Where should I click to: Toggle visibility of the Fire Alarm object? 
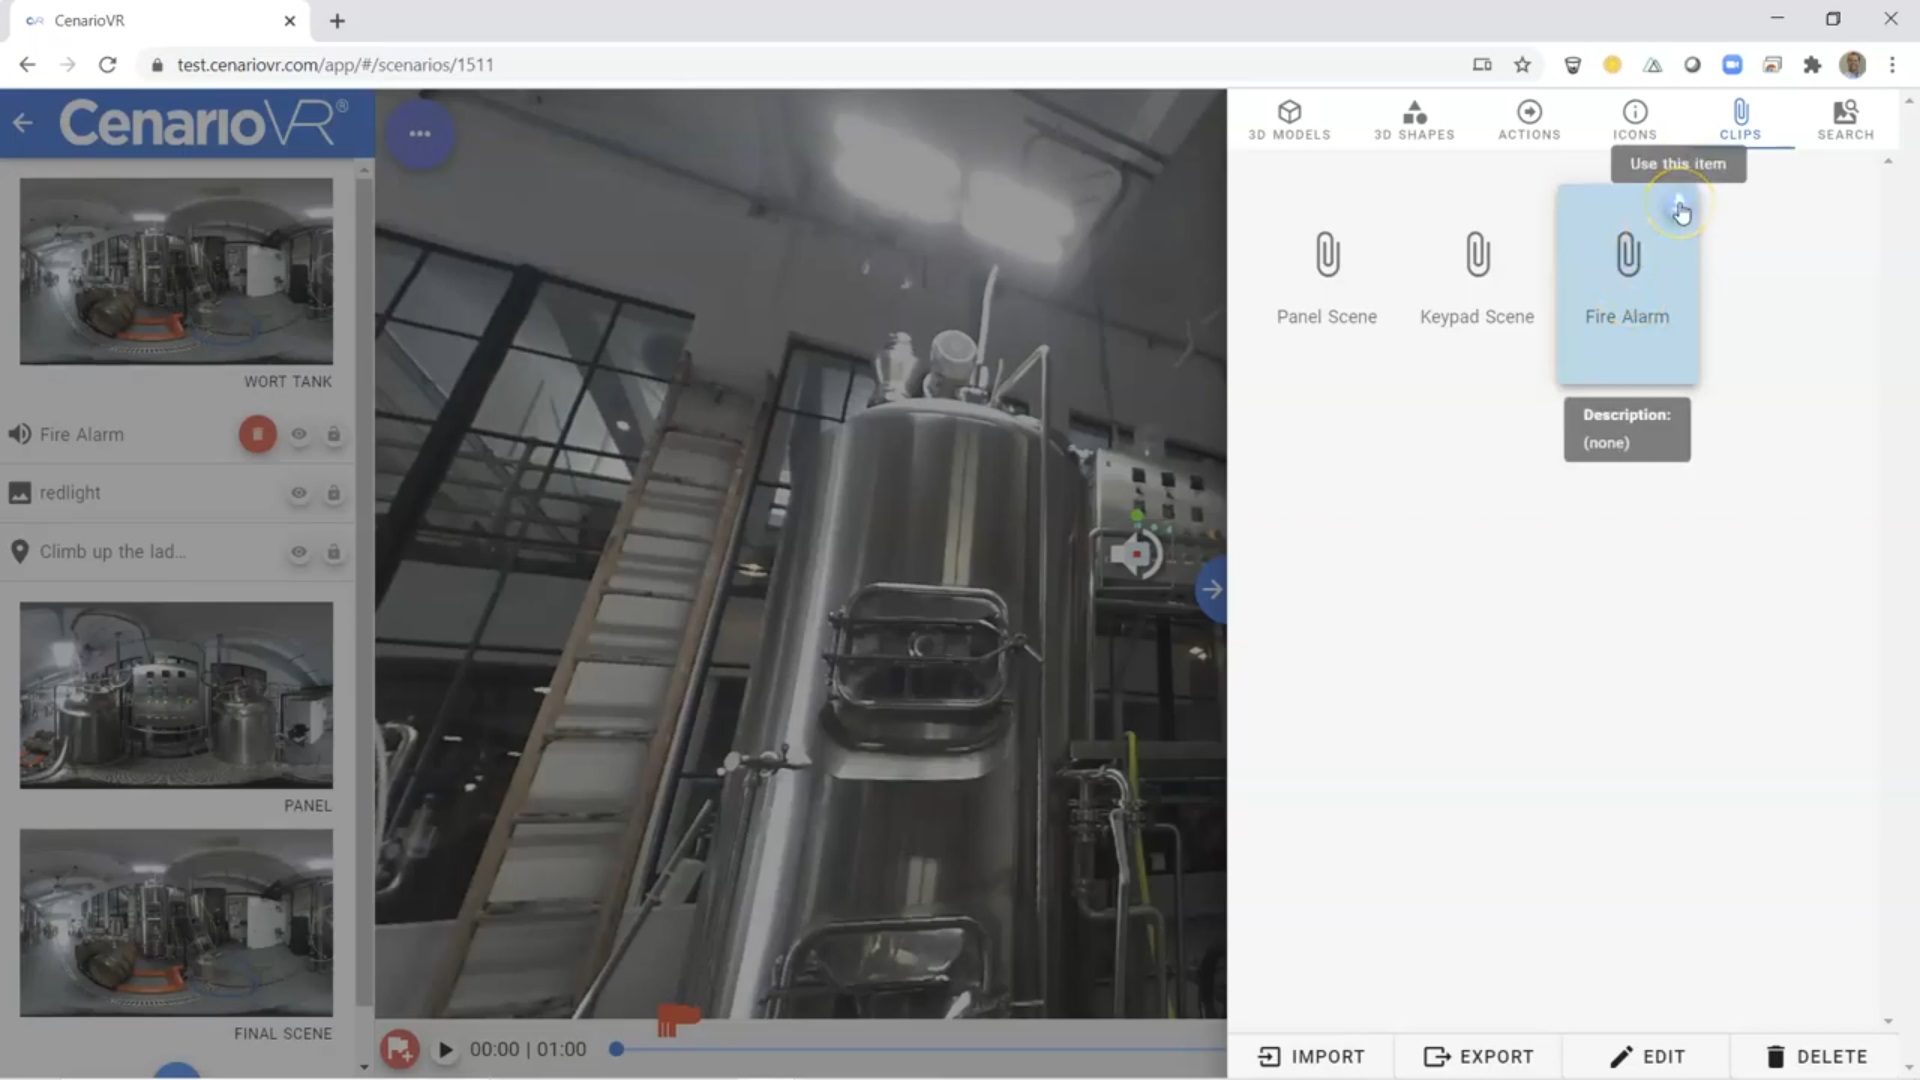(x=298, y=434)
